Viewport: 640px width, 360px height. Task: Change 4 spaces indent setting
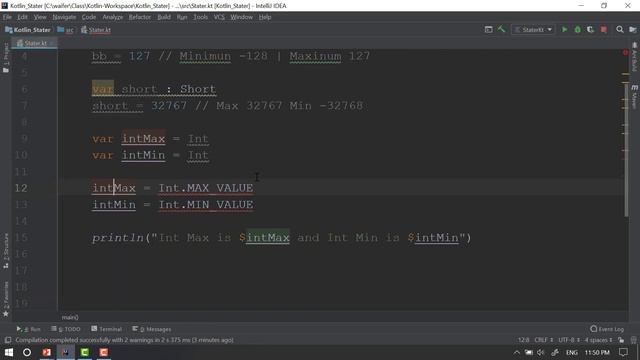pos(598,340)
